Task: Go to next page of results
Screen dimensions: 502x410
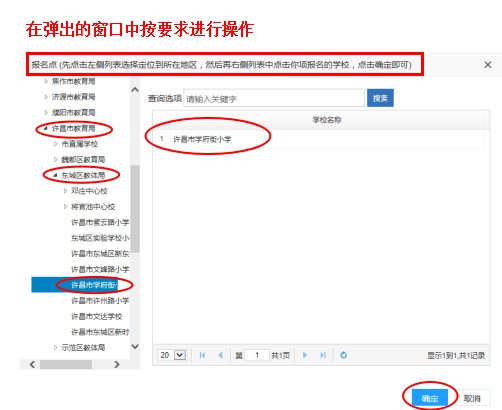Action: tap(305, 355)
